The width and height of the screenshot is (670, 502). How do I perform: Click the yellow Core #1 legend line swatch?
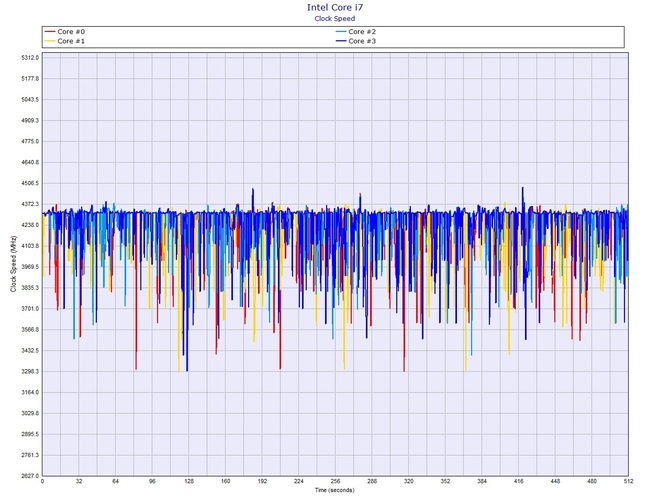(x=50, y=41)
